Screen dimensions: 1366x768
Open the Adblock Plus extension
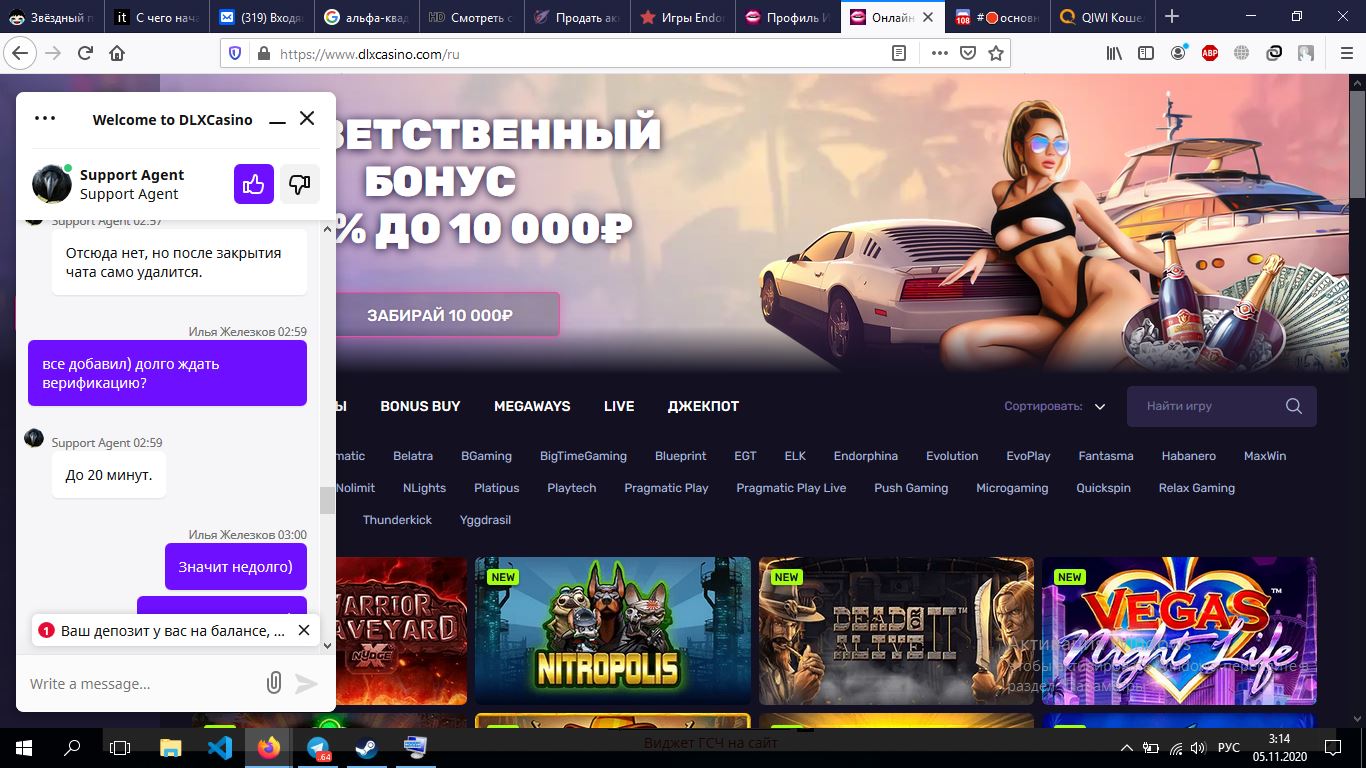tap(1210, 53)
